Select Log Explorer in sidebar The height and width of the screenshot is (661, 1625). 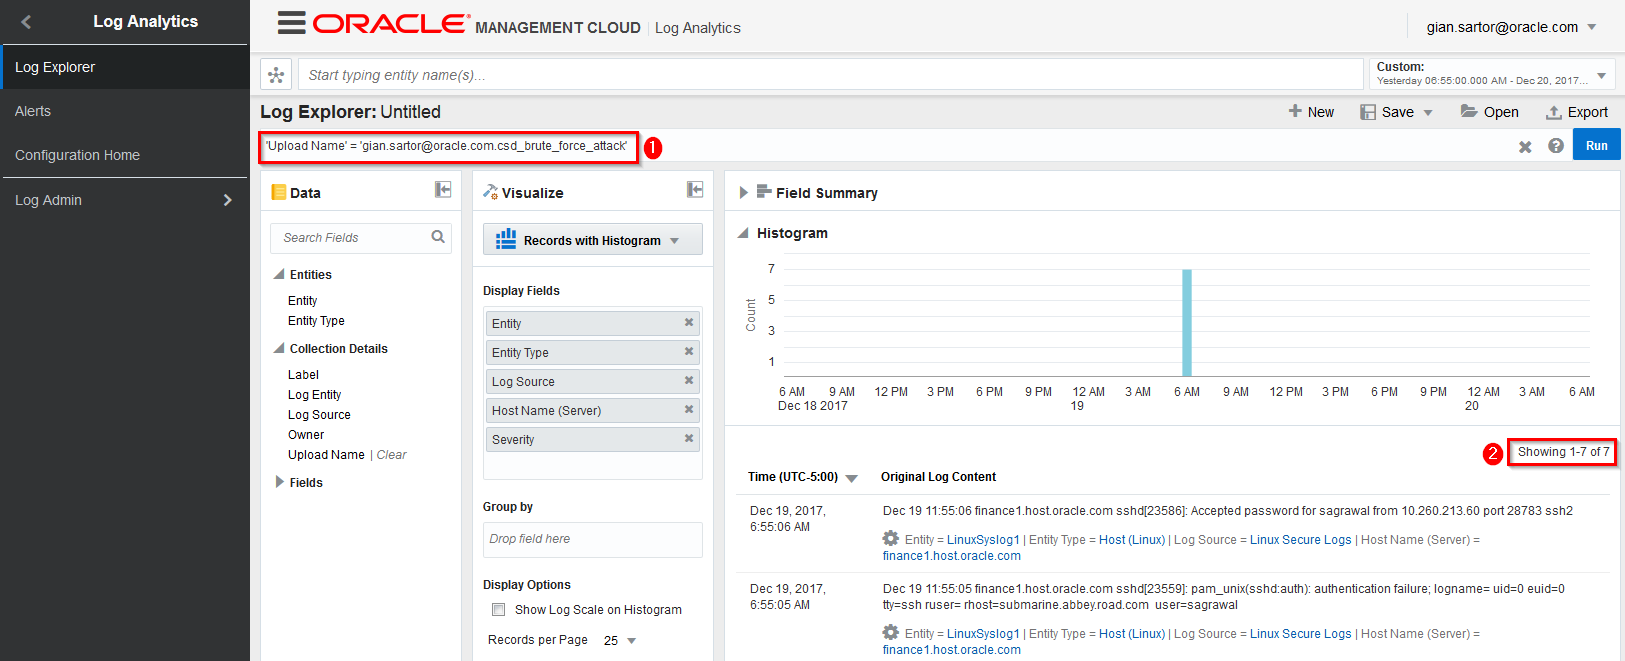pos(124,67)
